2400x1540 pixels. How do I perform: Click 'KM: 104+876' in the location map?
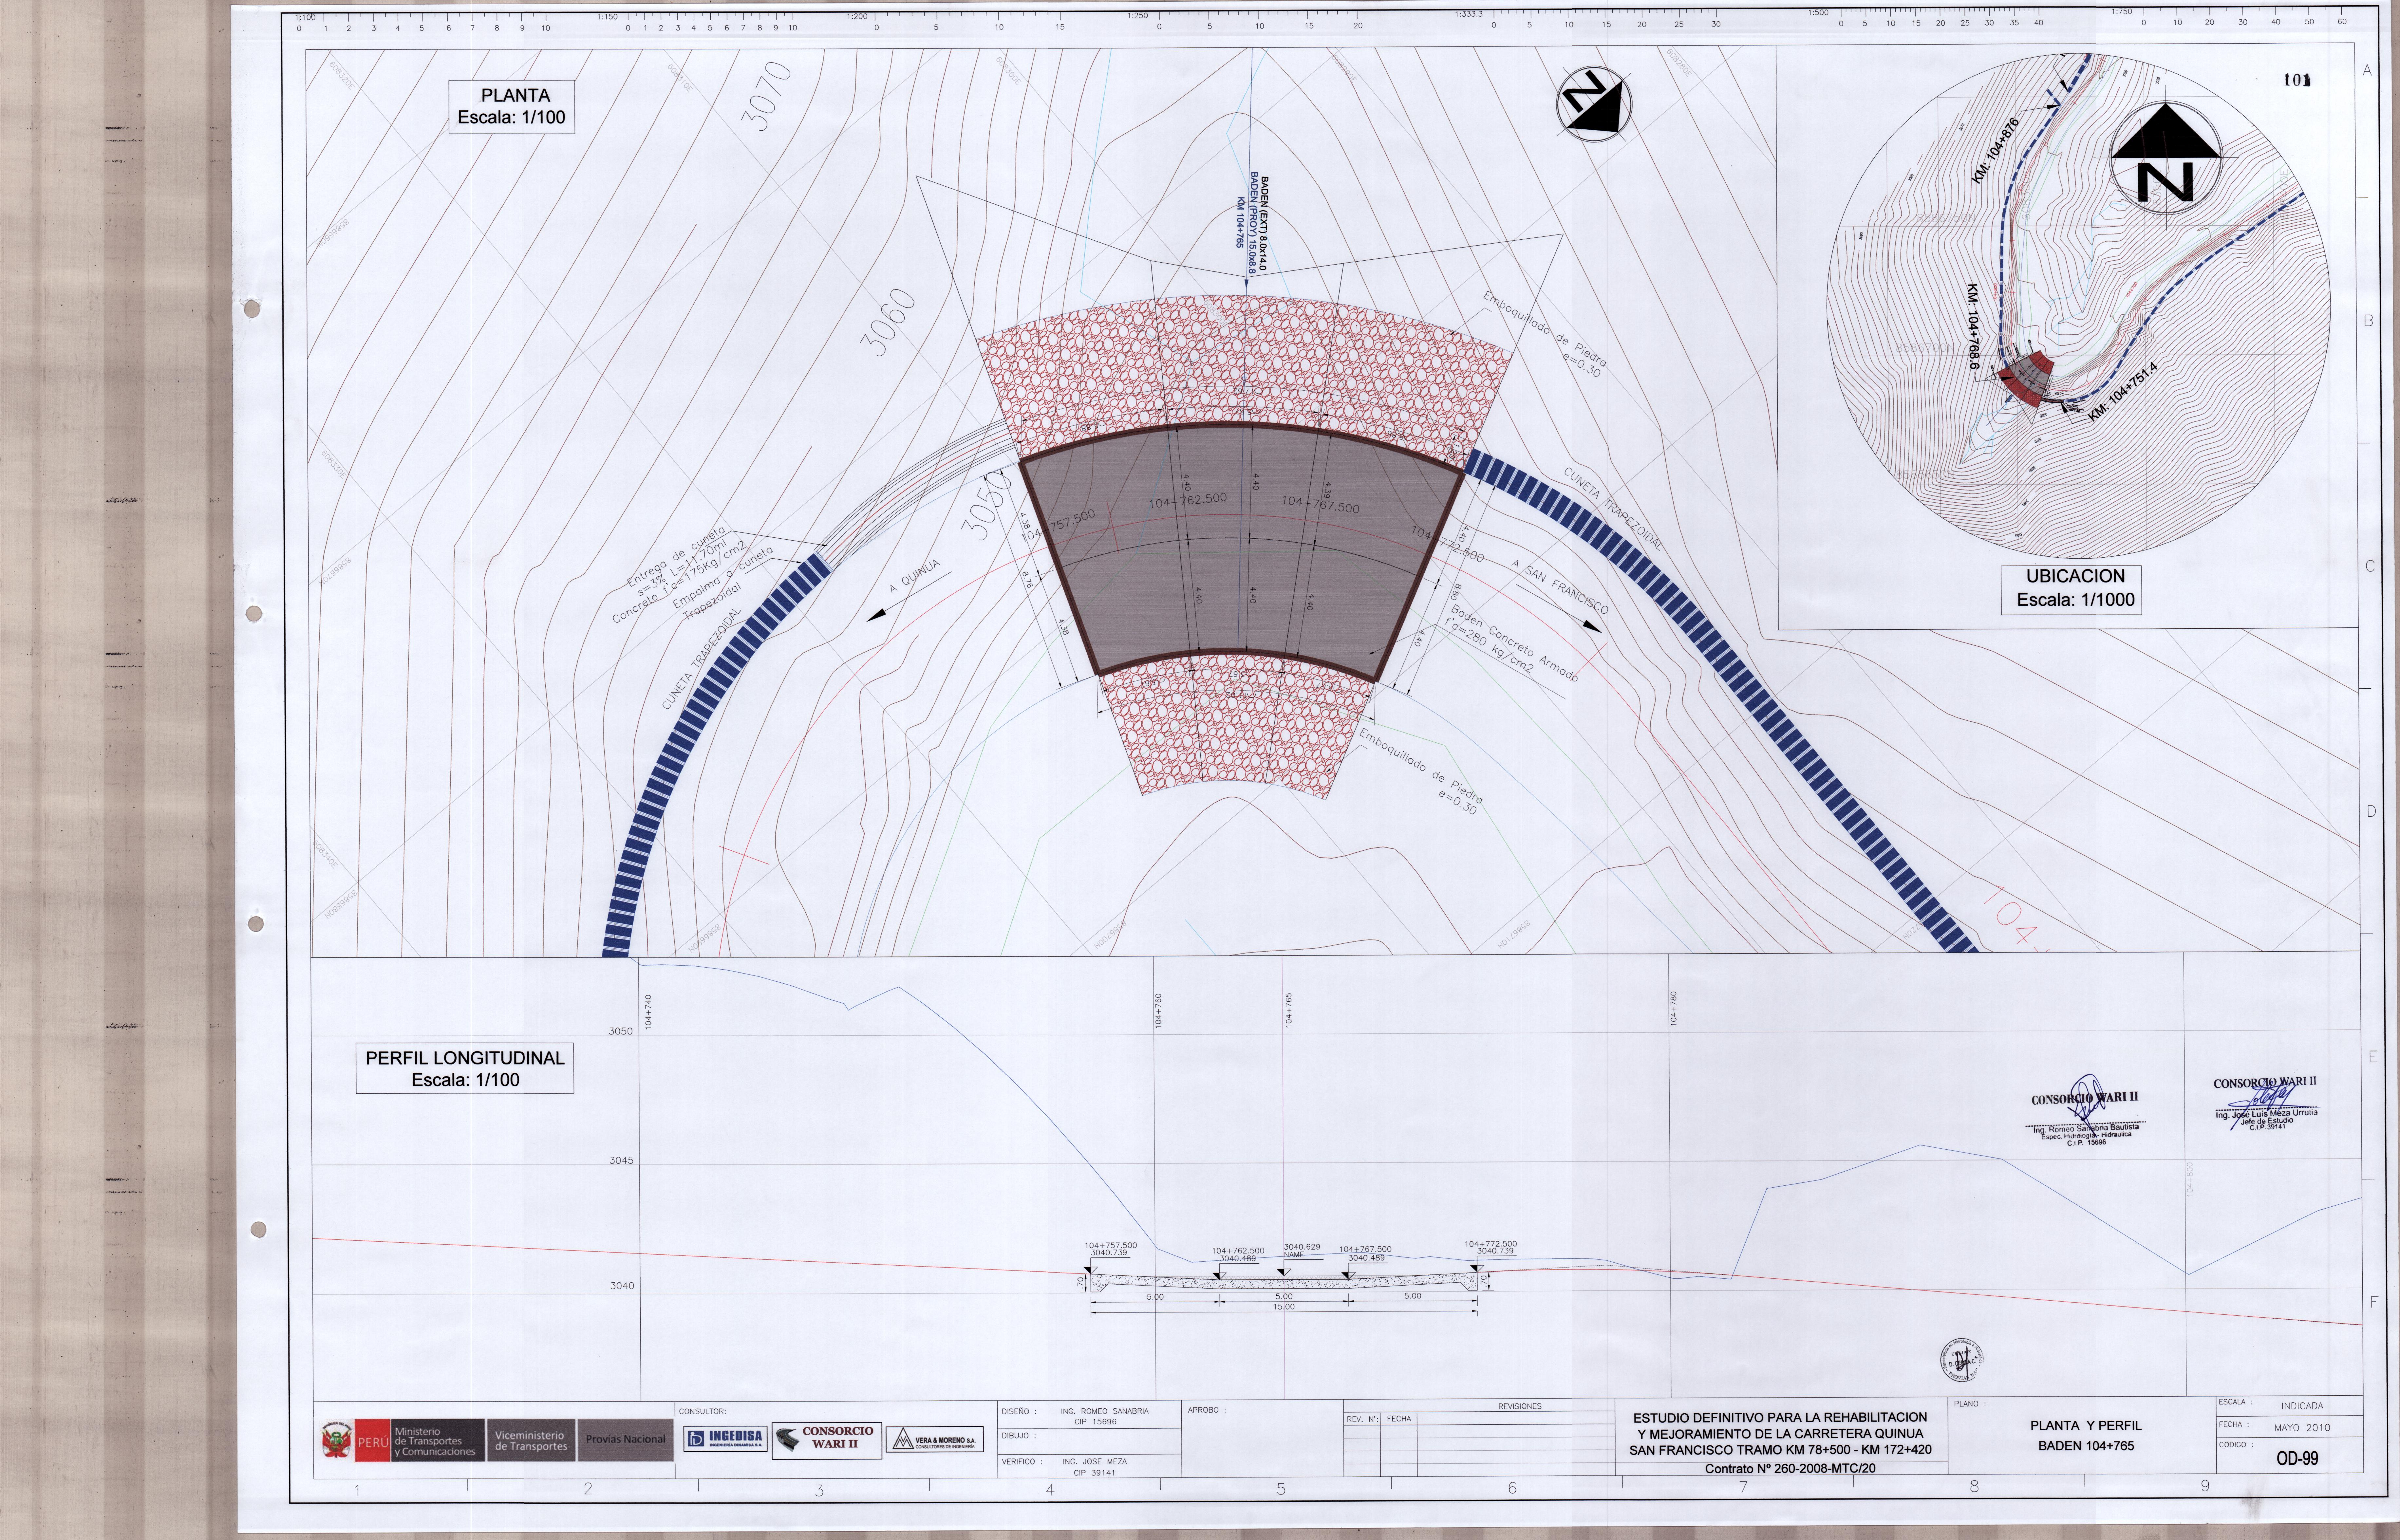tap(1995, 150)
